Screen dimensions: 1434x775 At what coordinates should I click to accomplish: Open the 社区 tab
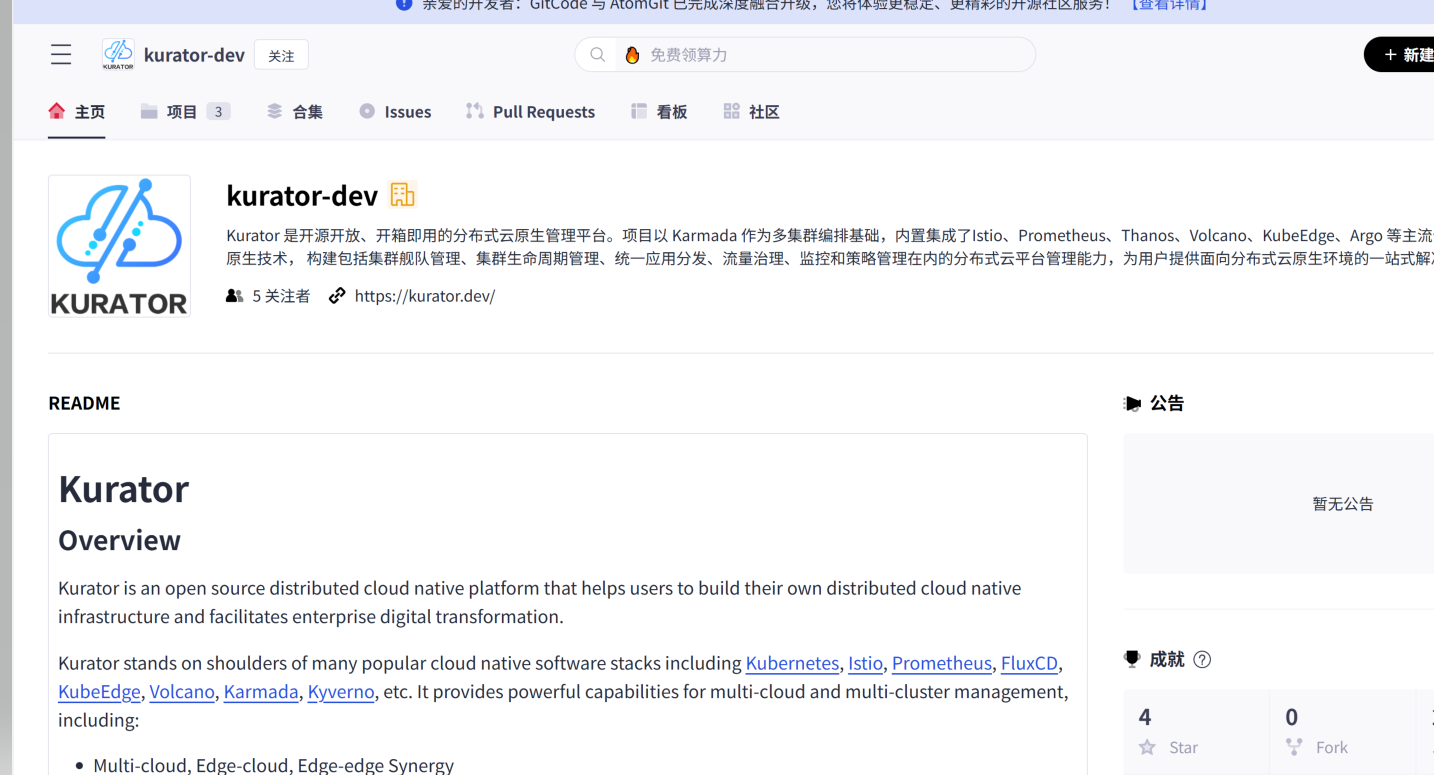pos(751,112)
